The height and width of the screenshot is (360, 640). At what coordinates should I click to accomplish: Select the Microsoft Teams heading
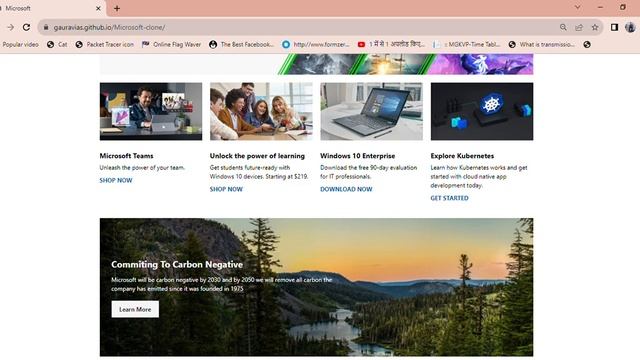(127, 156)
